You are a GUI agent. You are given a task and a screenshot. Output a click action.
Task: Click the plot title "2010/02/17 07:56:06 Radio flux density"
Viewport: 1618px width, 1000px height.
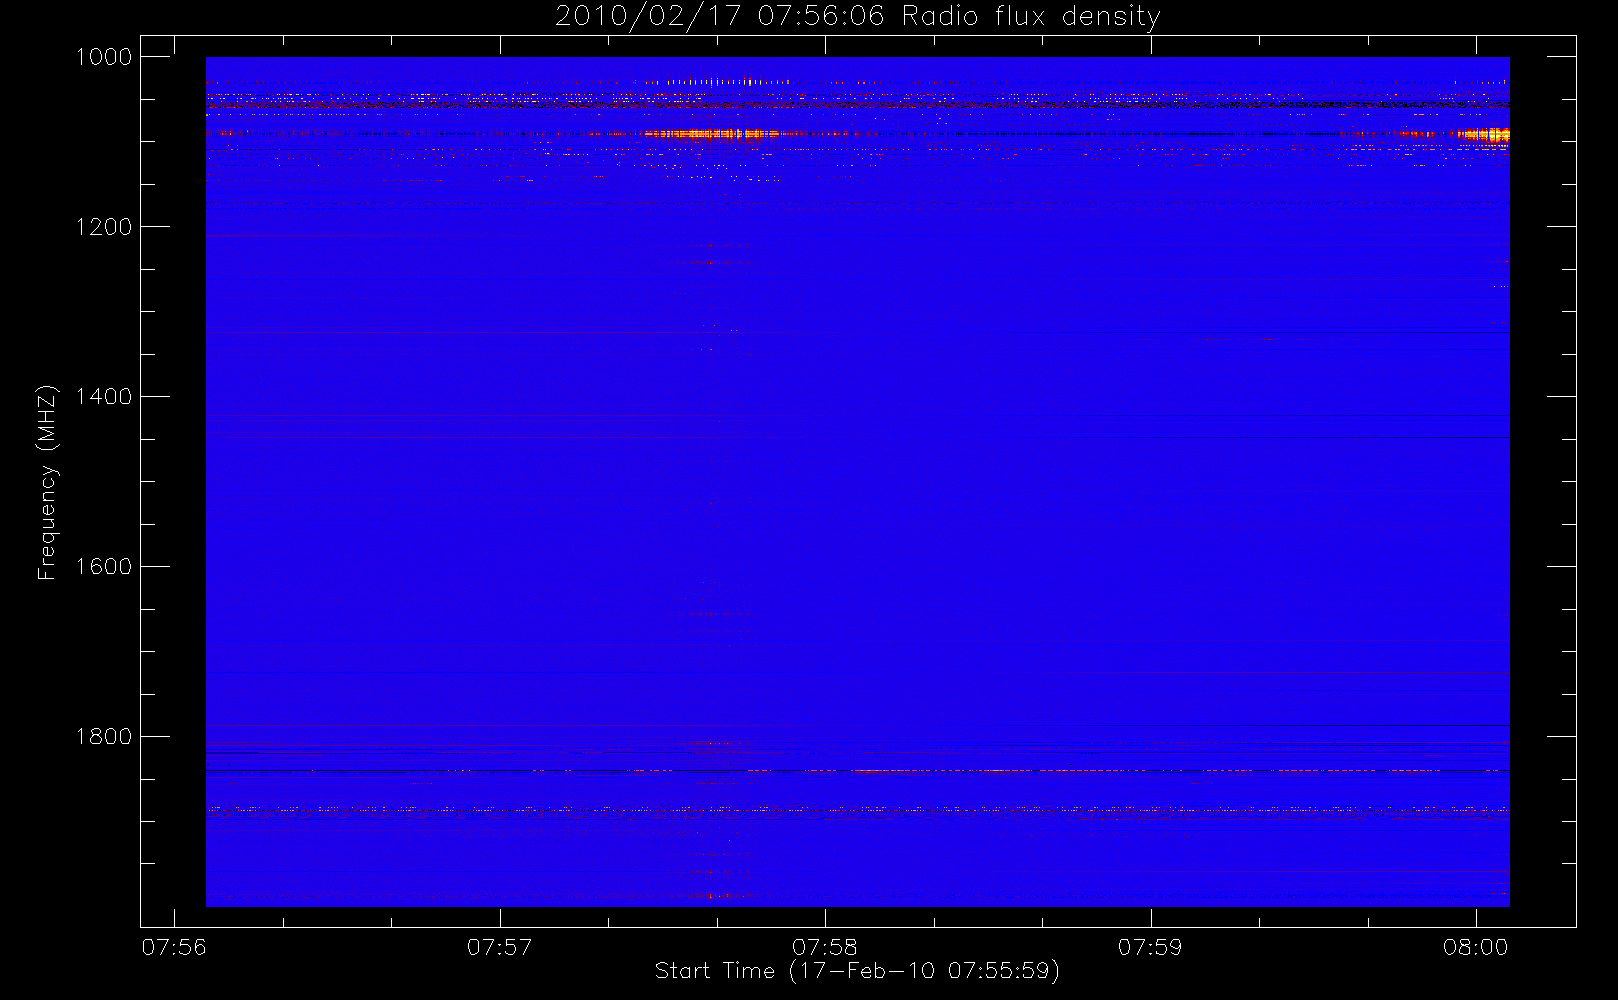[857, 16]
